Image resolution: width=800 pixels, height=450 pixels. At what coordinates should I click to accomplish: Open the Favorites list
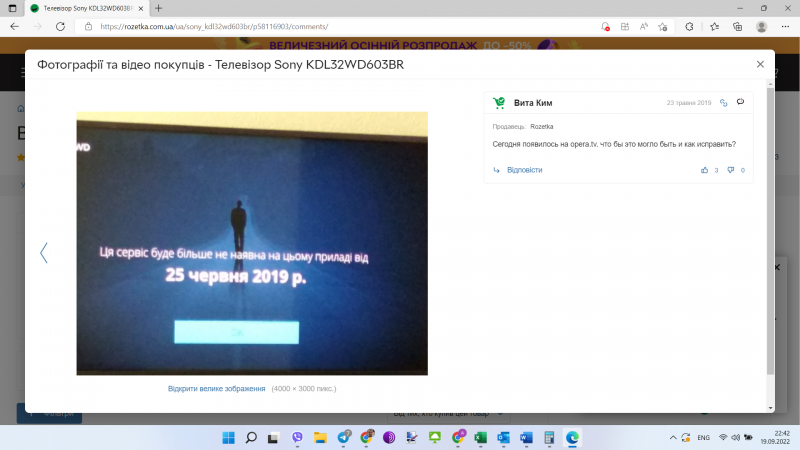point(714,27)
